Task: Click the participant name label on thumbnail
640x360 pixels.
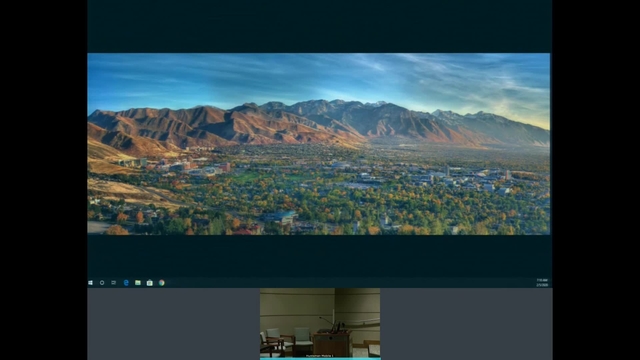Action: [x=320, y=356]
